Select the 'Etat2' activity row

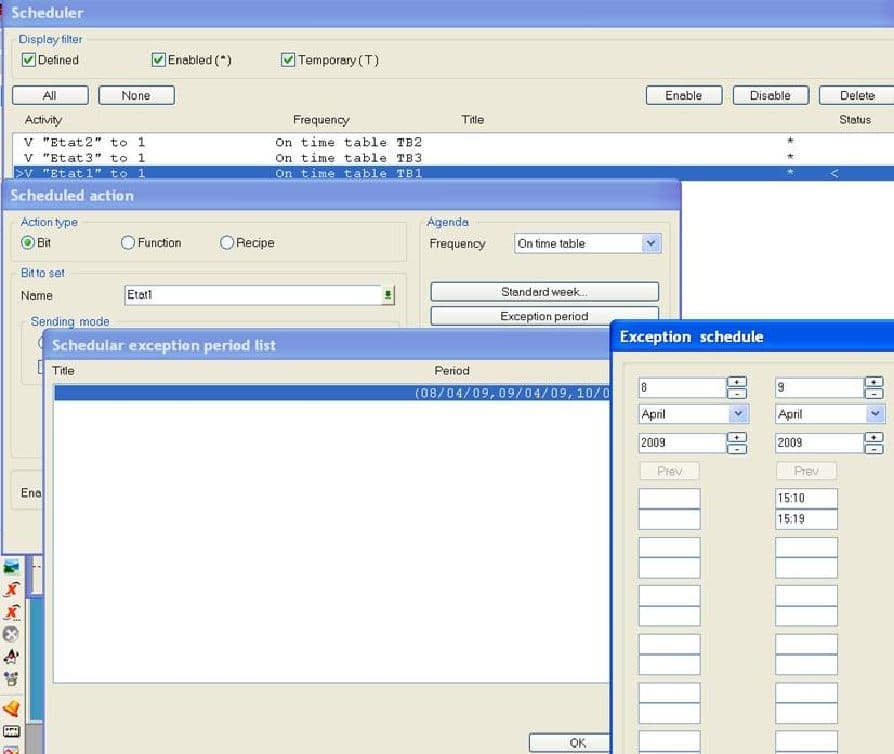tap(120, 142)
